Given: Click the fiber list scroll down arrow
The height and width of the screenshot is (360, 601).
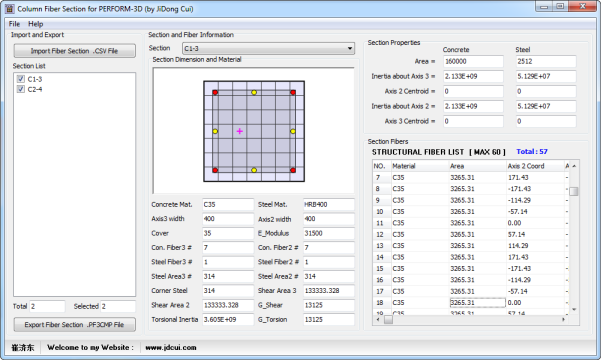Looking at the screenshot, I should pos(574,309).
